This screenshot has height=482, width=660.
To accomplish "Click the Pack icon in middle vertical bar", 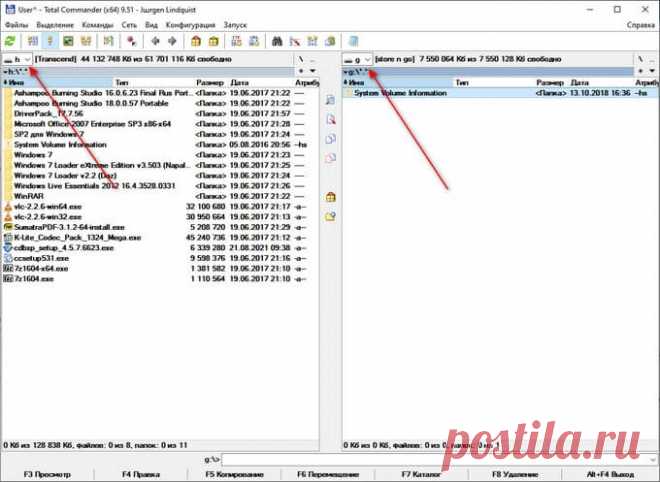I will pos(330,197).
